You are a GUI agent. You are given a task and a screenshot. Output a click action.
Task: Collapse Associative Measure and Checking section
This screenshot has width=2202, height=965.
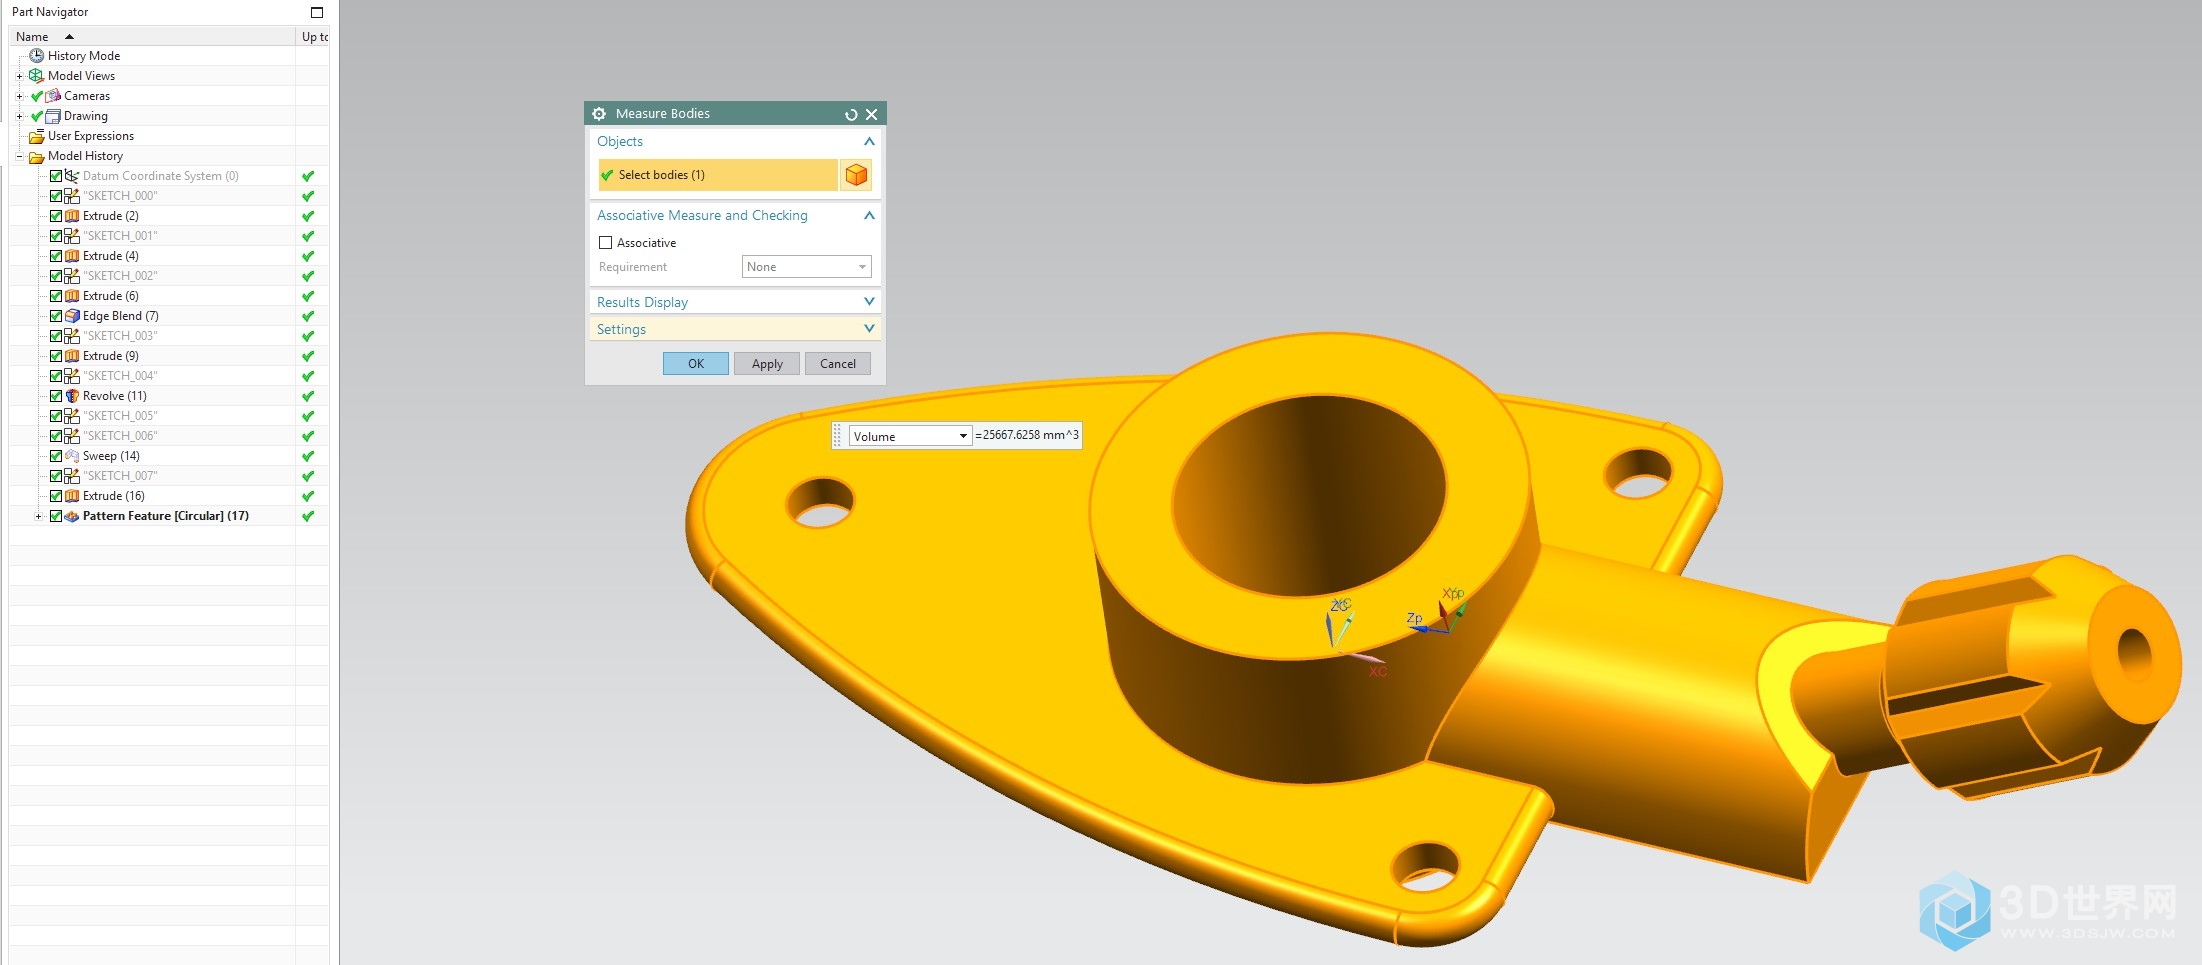869,216
